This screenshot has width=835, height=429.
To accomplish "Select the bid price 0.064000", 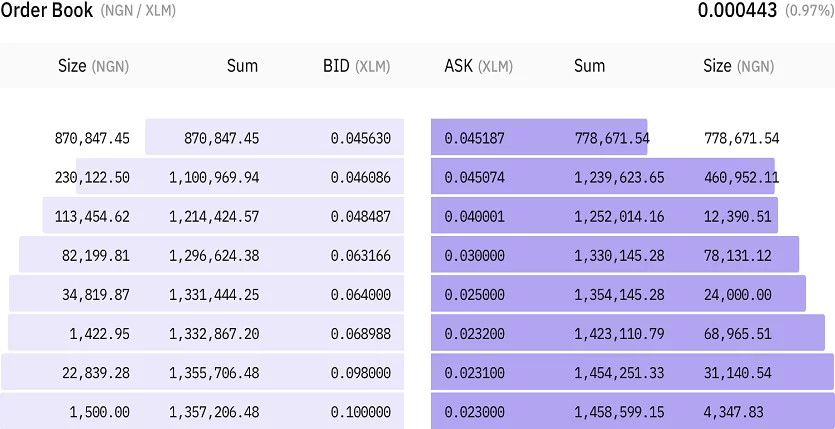I will [x=361, y=294].
